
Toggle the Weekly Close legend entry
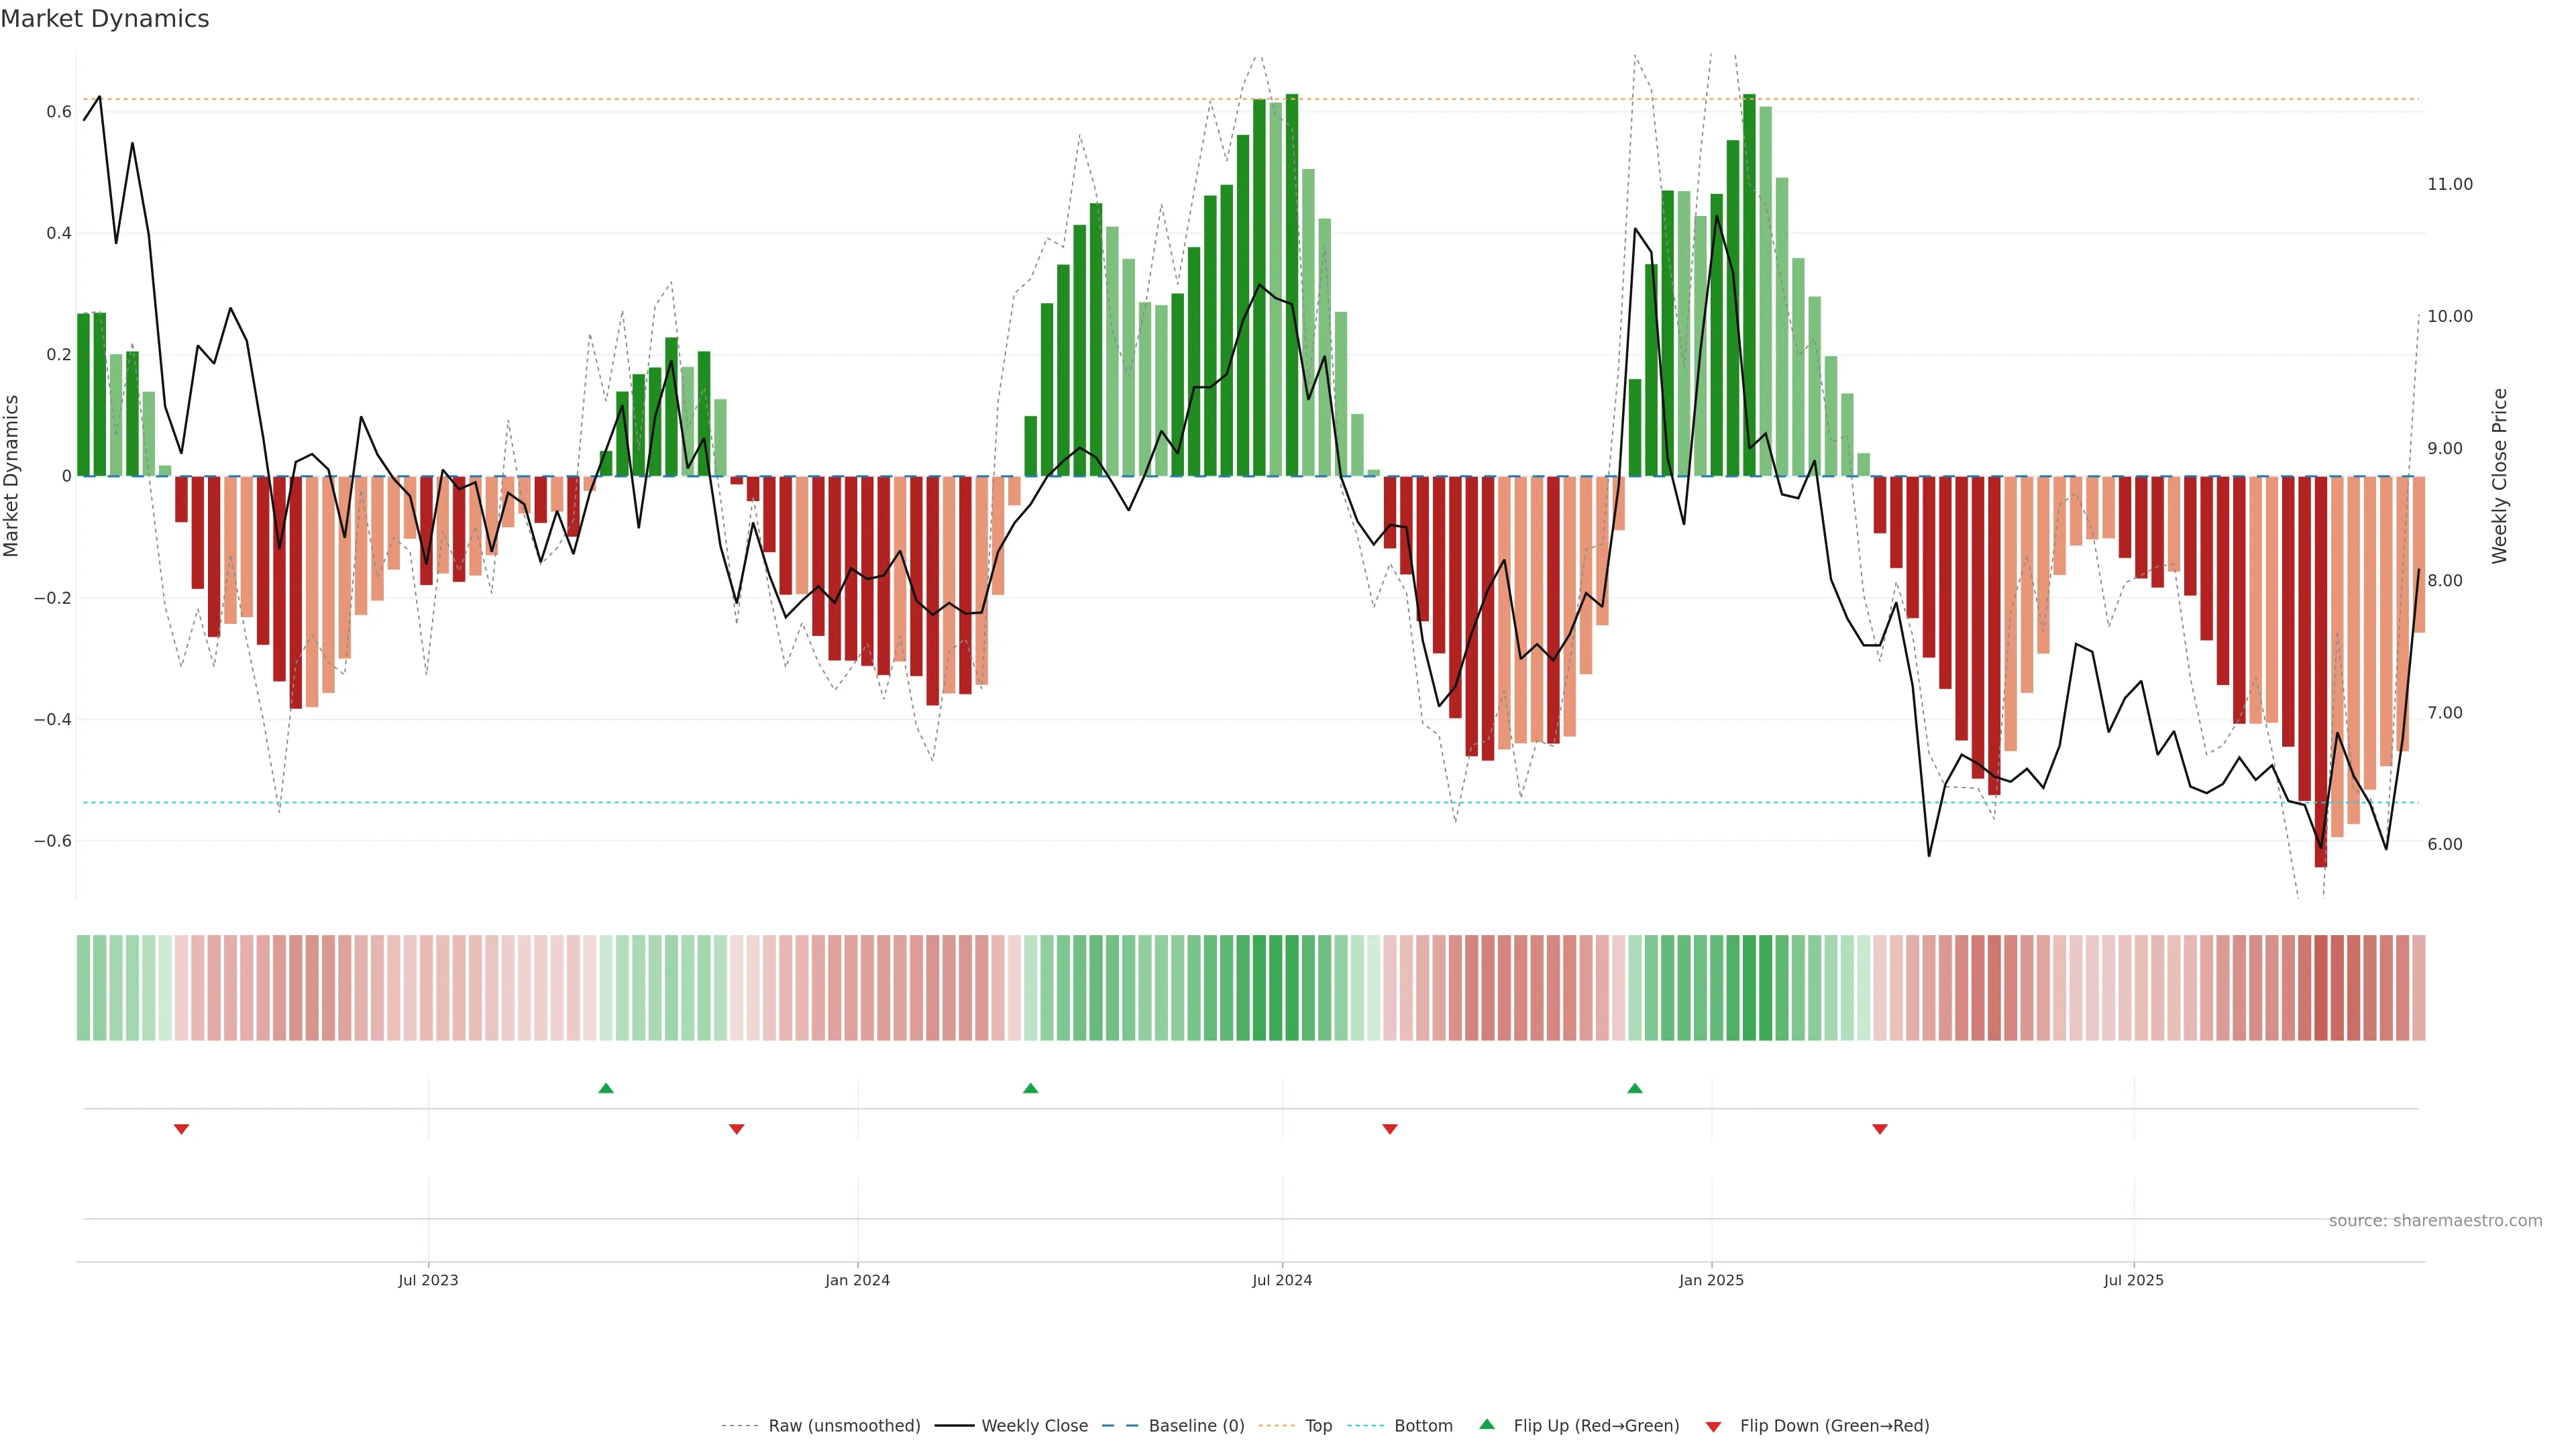click(1034, 1426)
